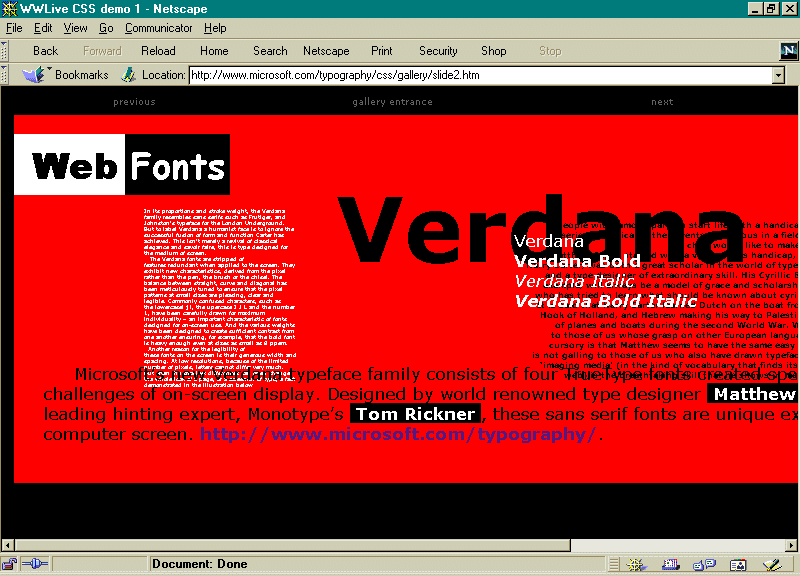Viewport: 800px width, 576px height.
Task: Click into the Location URL field
Action: click(481, 76)
